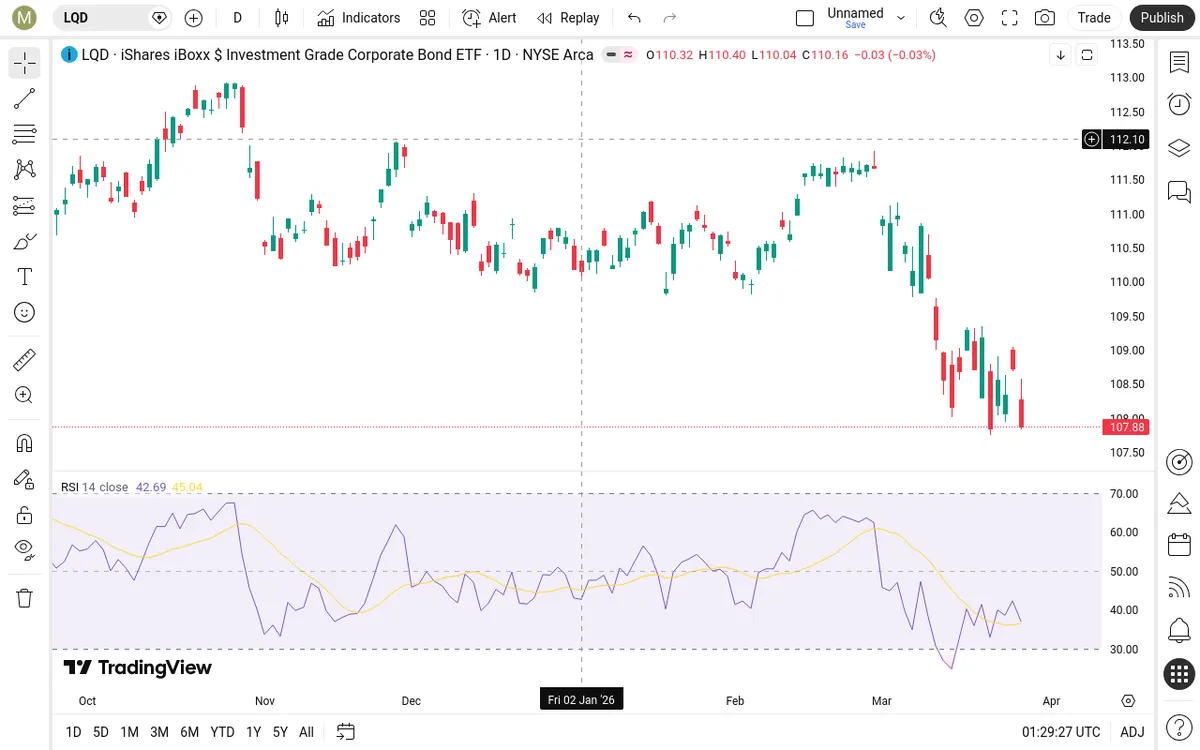Screen dimensions: 1200x750
Task: Open the D time interval dropdown
Action: point(237,18)
